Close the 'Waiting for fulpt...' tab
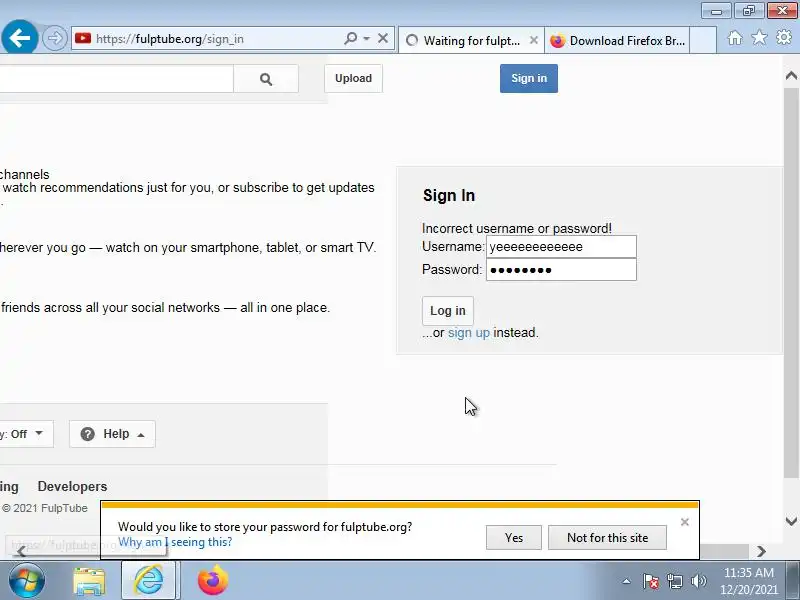The image size is (800, 600). coord(534,40)
